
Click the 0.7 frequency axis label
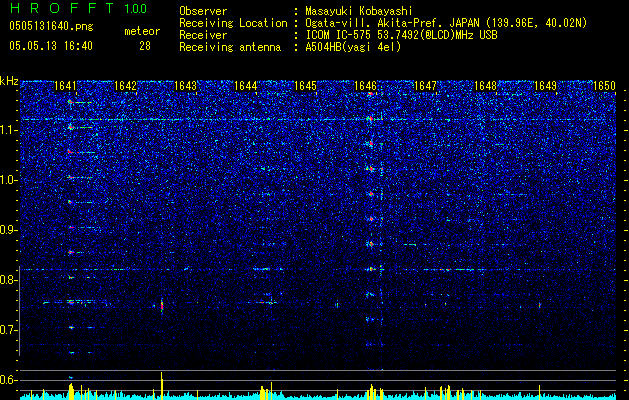pyautogui.click(x=8, y=330)
